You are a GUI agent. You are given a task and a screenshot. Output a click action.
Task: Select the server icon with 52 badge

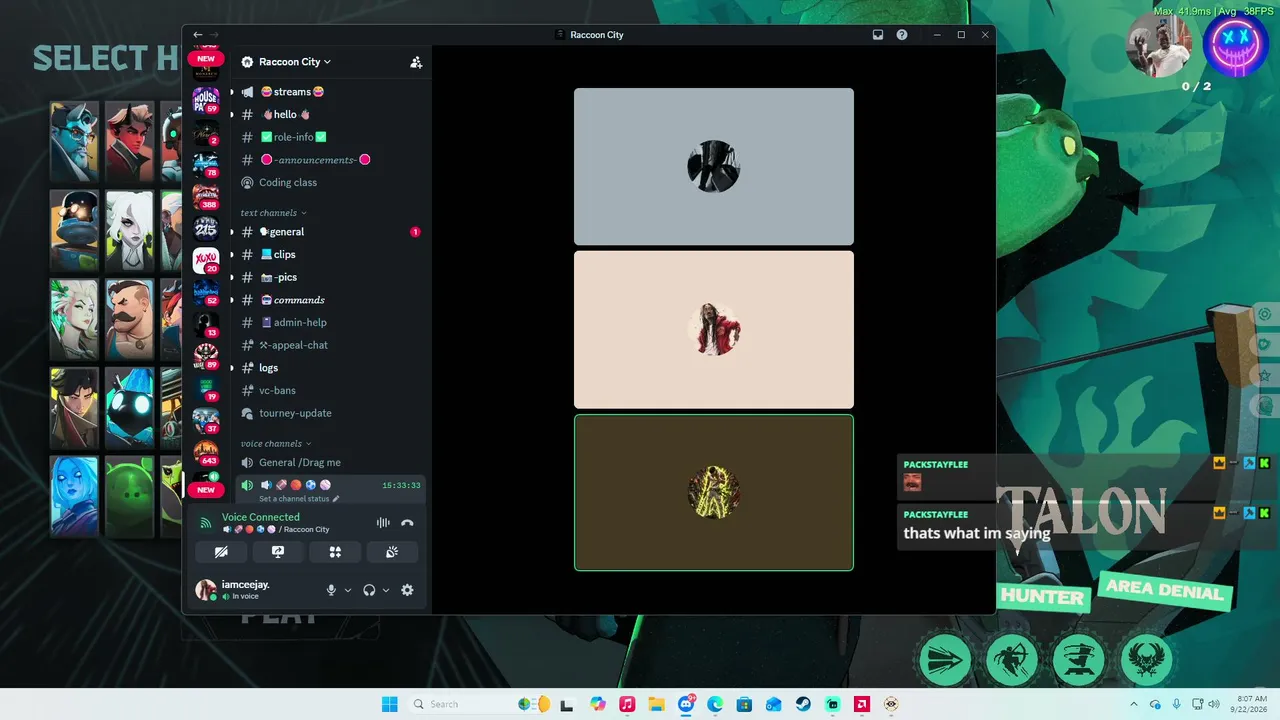coord(206,293)
